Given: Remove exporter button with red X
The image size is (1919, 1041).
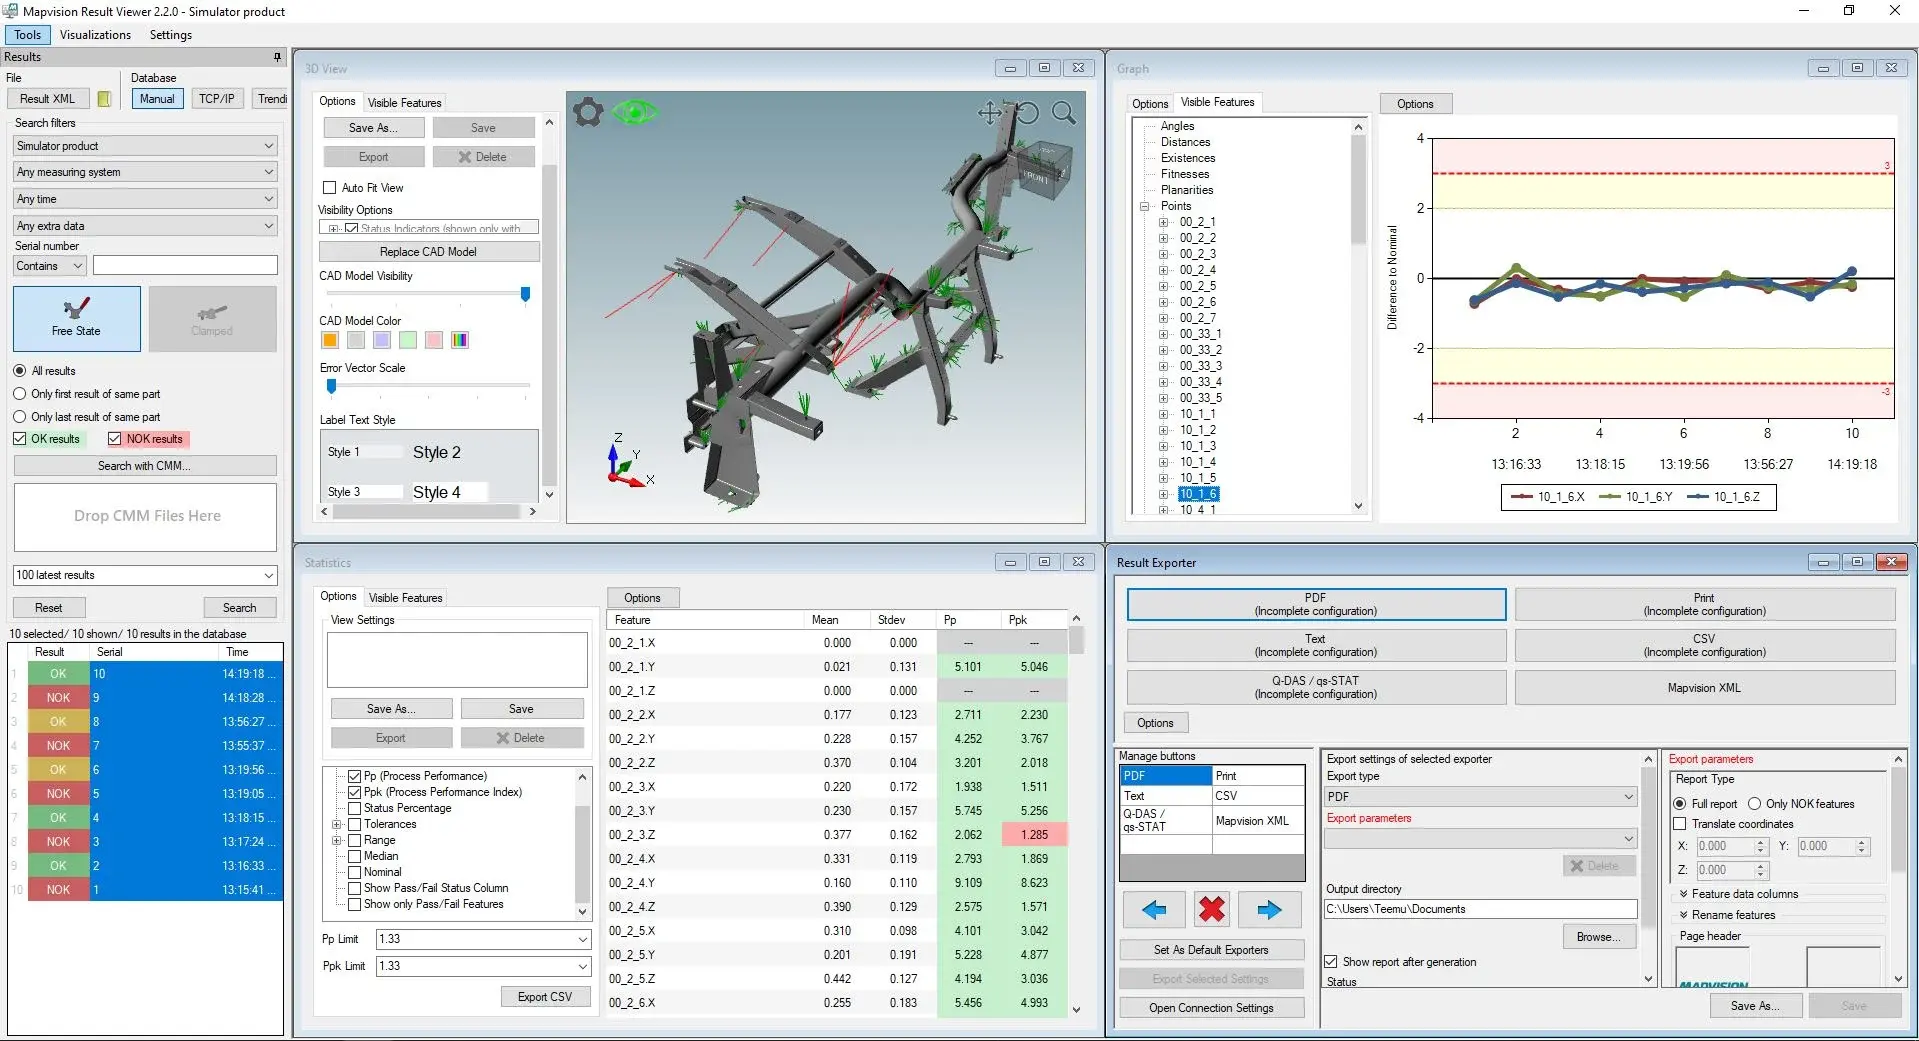Looking at the screenshot, I should pyautogui.click(x=1212, y=910).
